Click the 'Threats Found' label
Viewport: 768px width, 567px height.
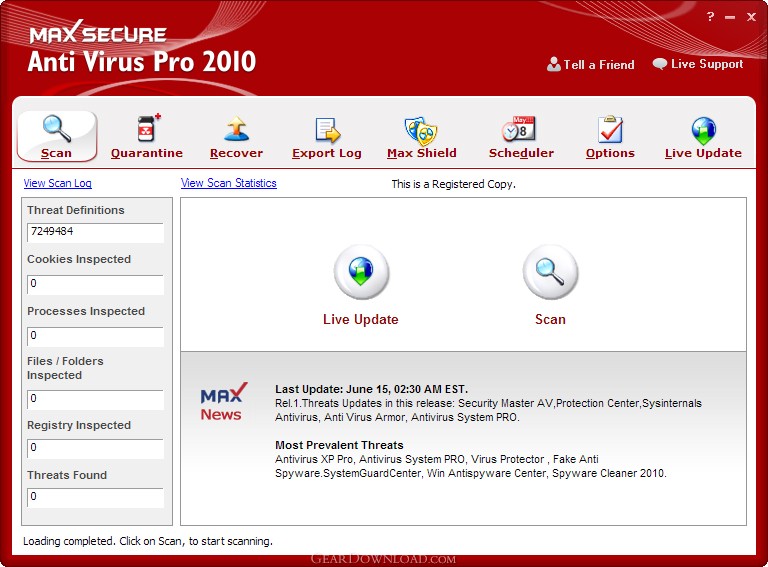tap(67, 475)
